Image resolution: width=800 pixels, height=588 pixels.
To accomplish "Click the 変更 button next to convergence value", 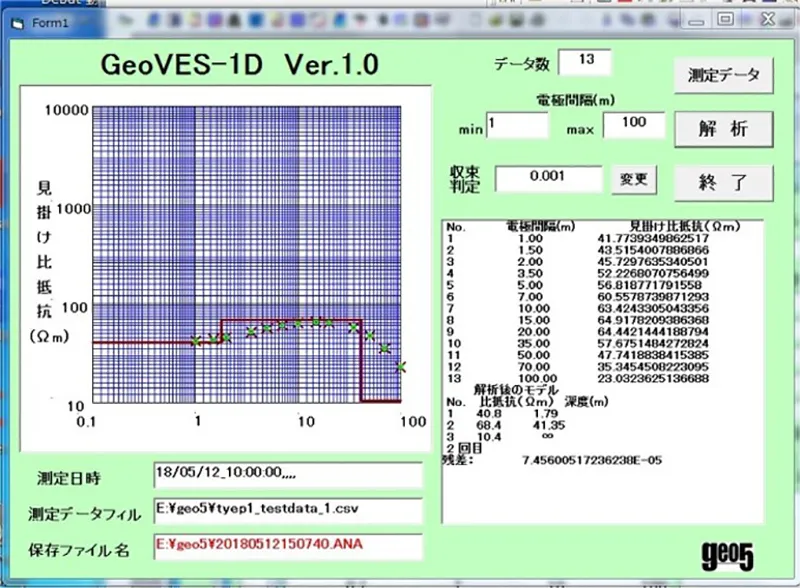I will tap(634, 180).
